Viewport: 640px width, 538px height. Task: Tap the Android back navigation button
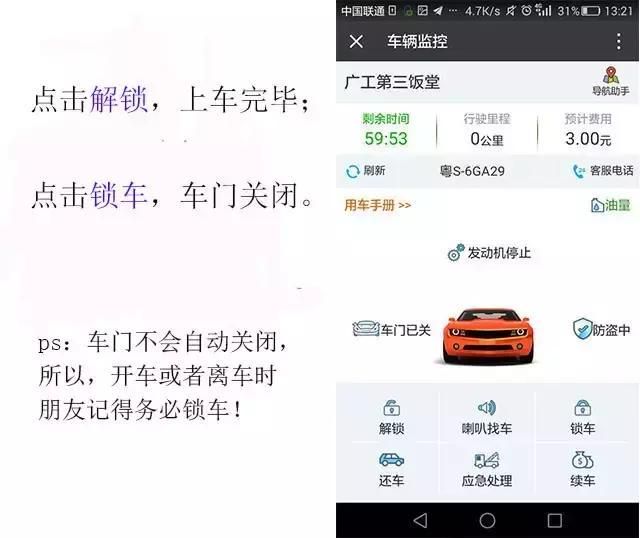point(420,520)
